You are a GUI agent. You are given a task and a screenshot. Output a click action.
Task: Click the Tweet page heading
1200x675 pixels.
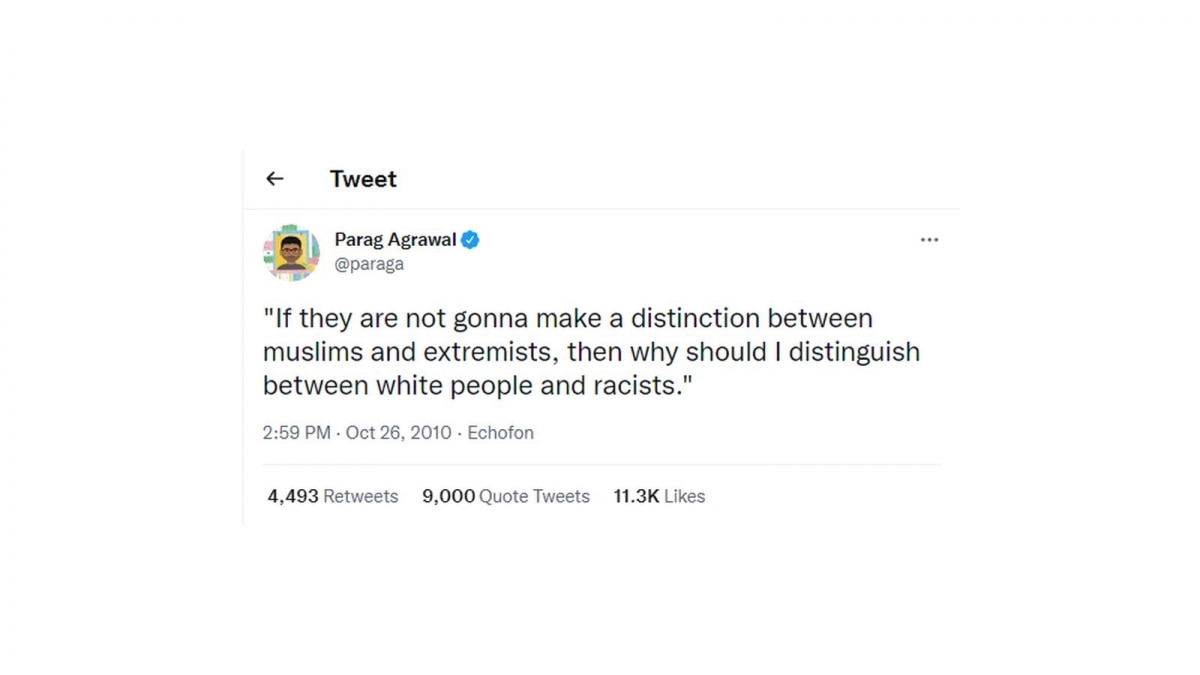pos(363,179)
